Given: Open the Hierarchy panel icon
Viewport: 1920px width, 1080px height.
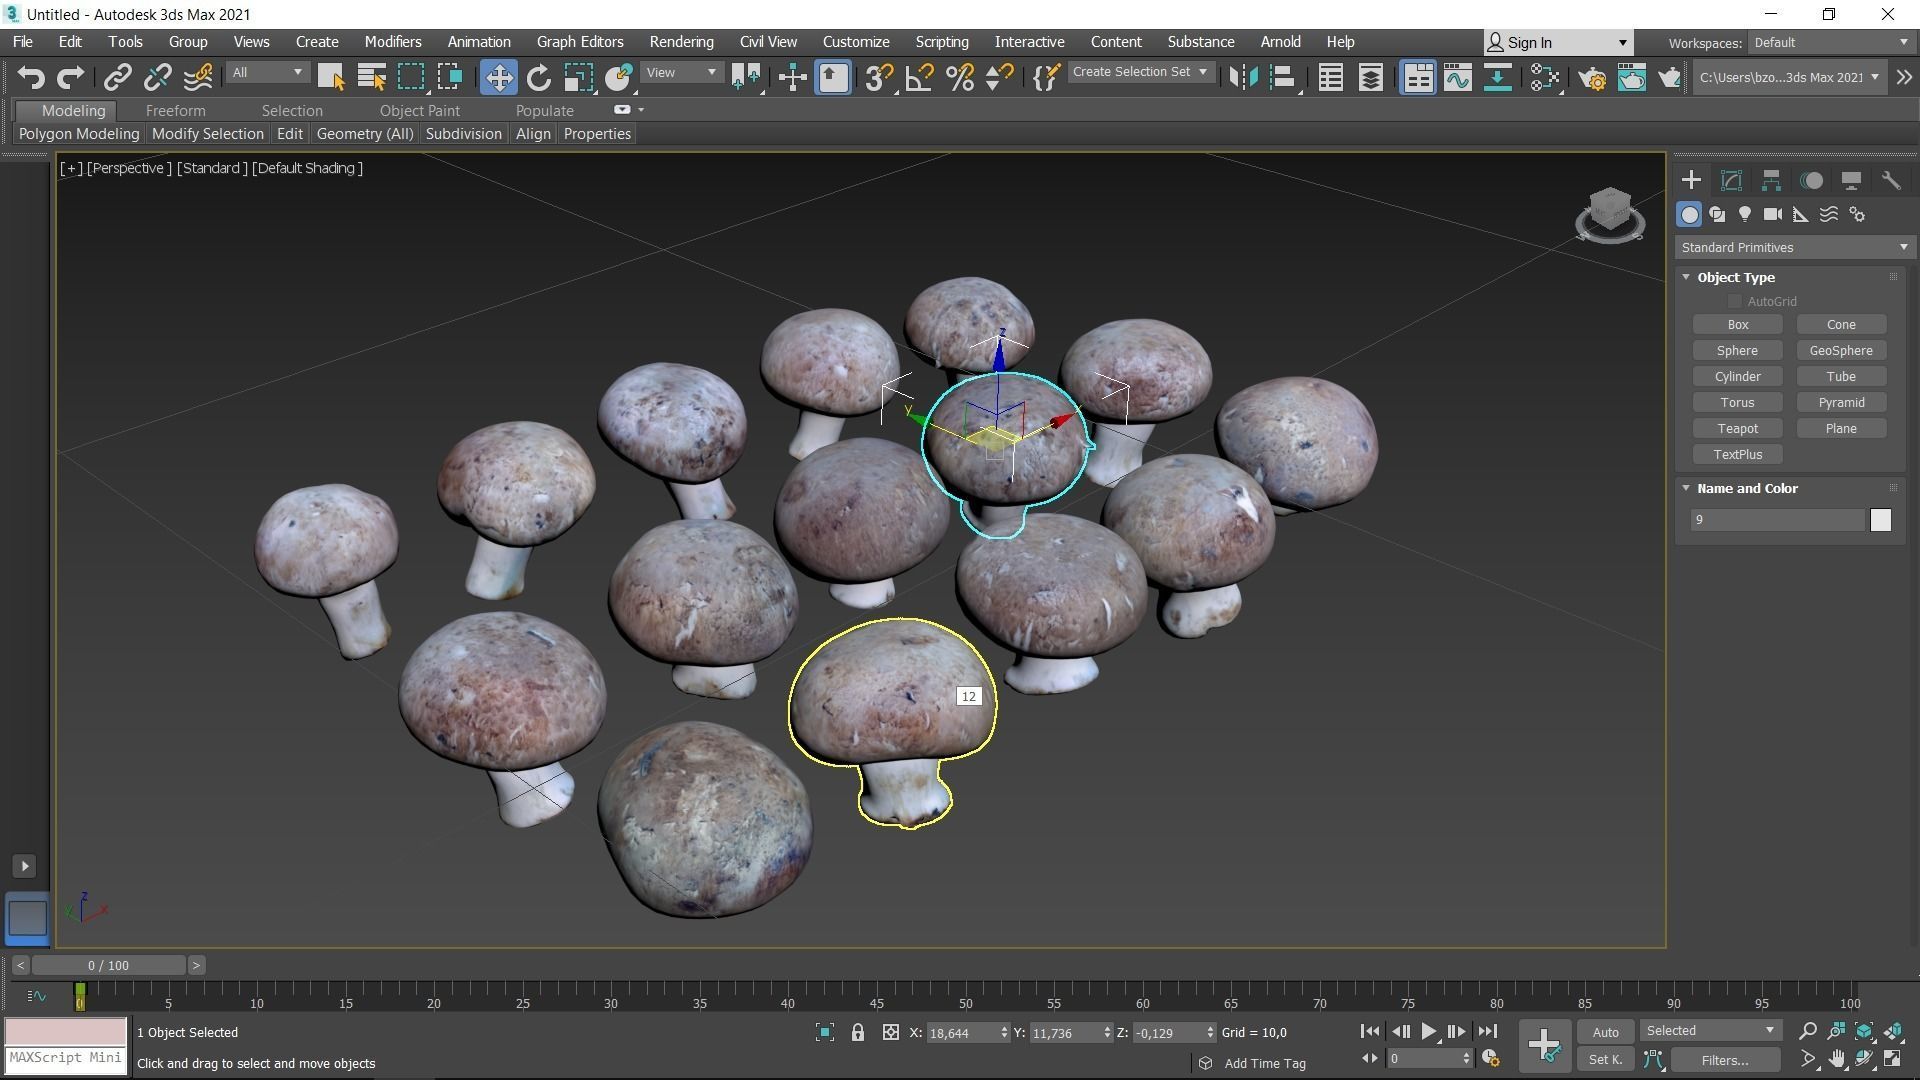Looking at the screenshot, I should [x=1771, y=180].
